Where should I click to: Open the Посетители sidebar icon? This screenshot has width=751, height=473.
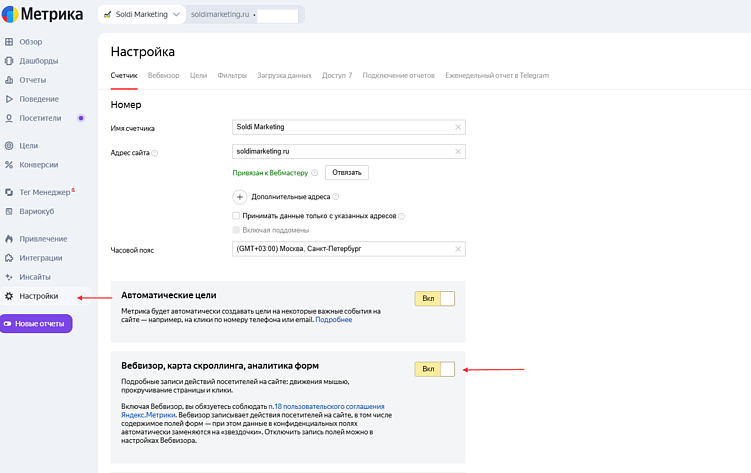pos(9,118)
